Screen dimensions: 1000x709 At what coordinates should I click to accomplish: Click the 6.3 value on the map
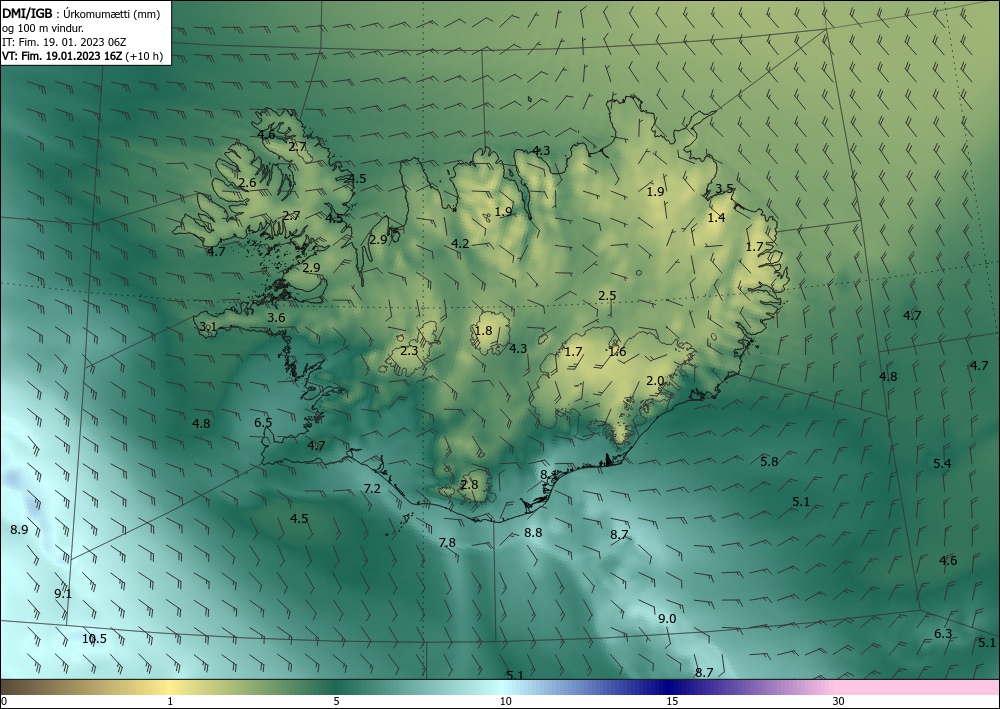[943, 633]
